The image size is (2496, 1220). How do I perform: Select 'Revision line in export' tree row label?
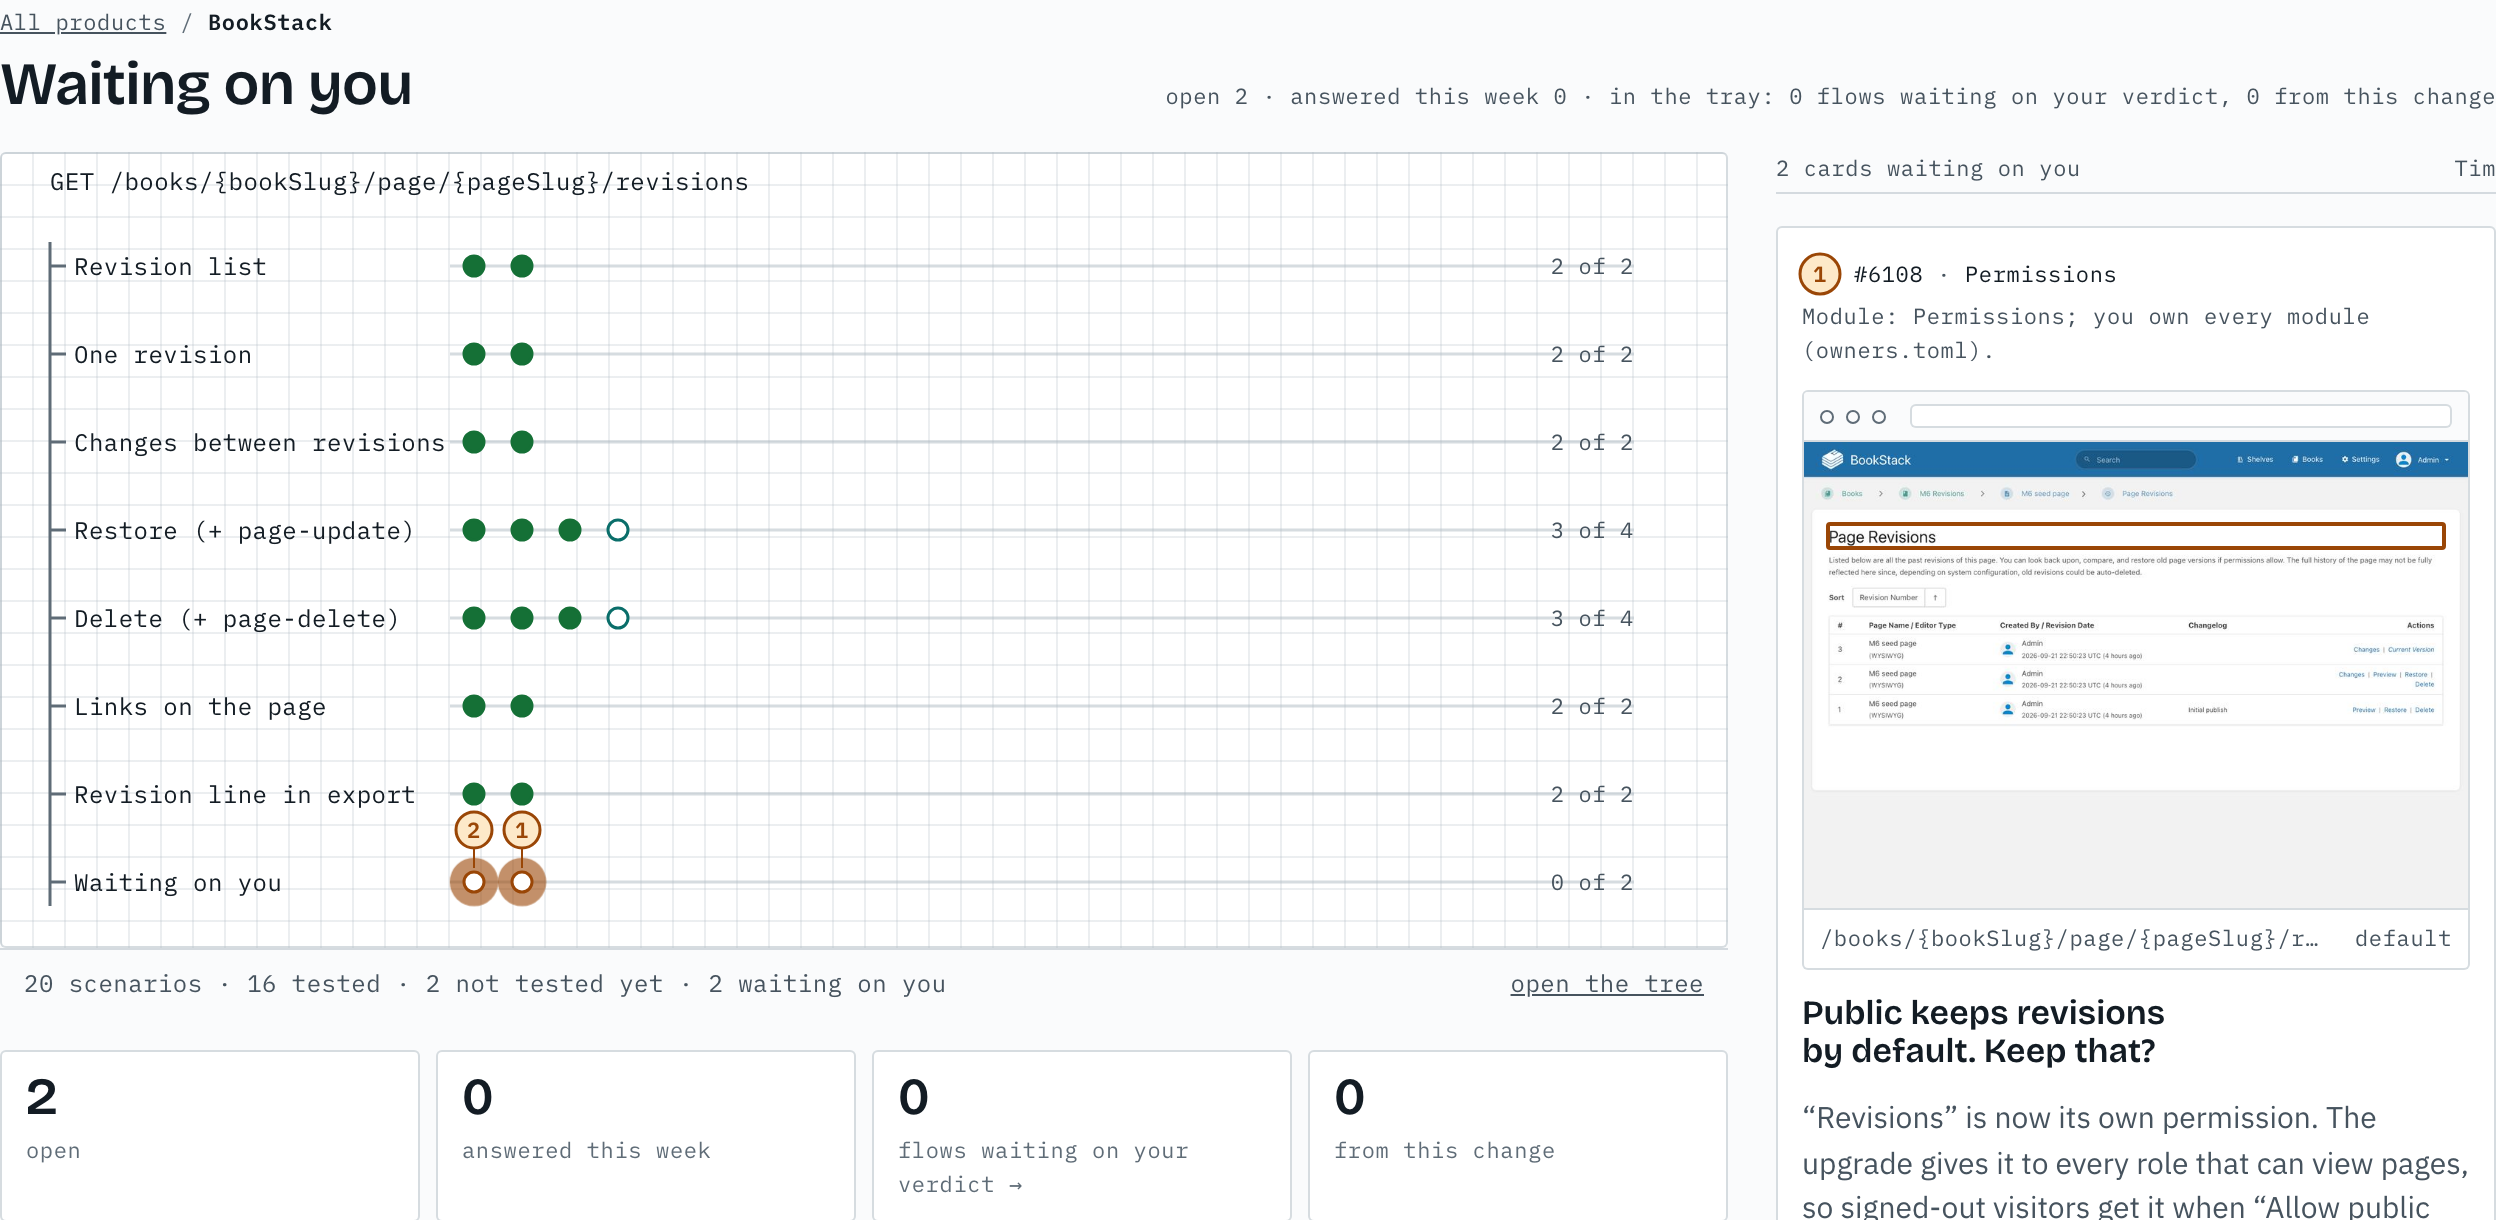point(244,795)
